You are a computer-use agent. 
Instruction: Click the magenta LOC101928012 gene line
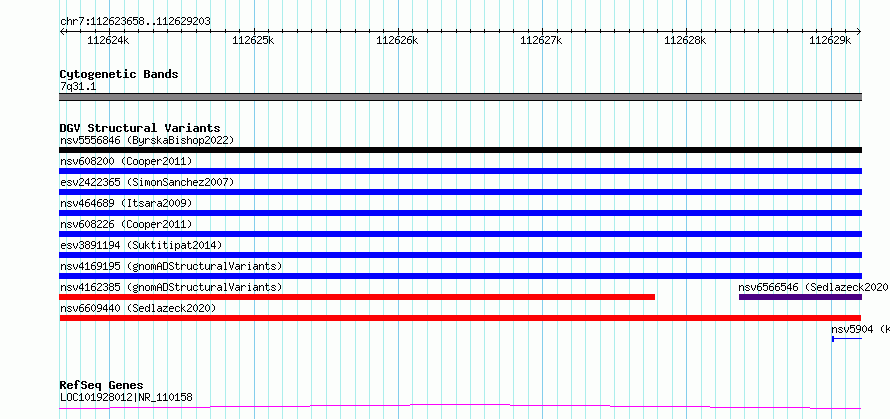point(460,407)
